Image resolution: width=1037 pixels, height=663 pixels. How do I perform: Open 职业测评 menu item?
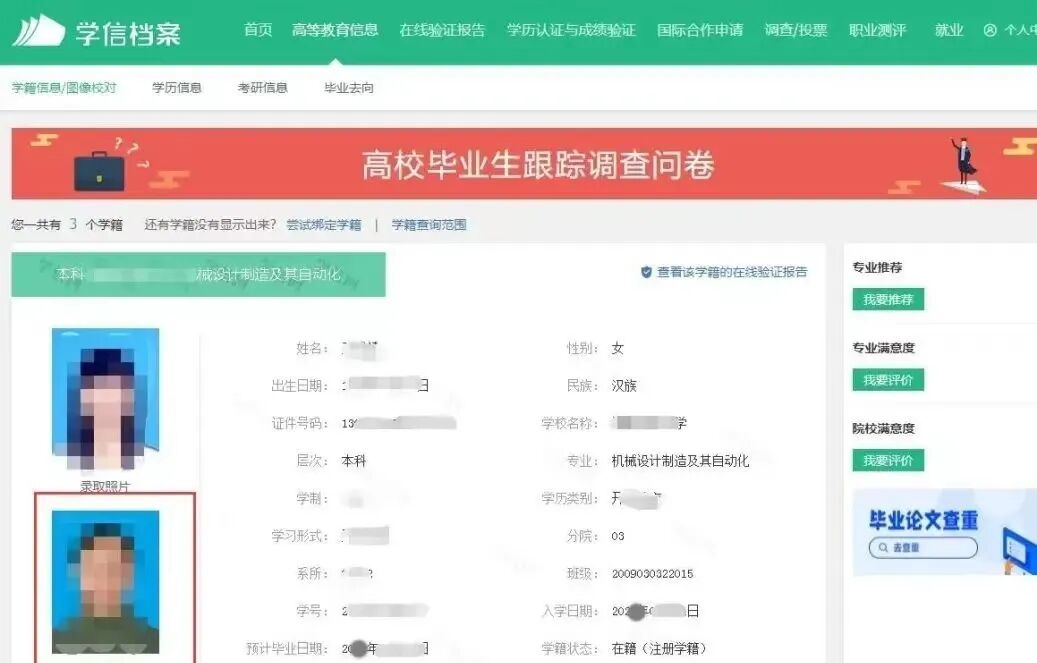878,30
